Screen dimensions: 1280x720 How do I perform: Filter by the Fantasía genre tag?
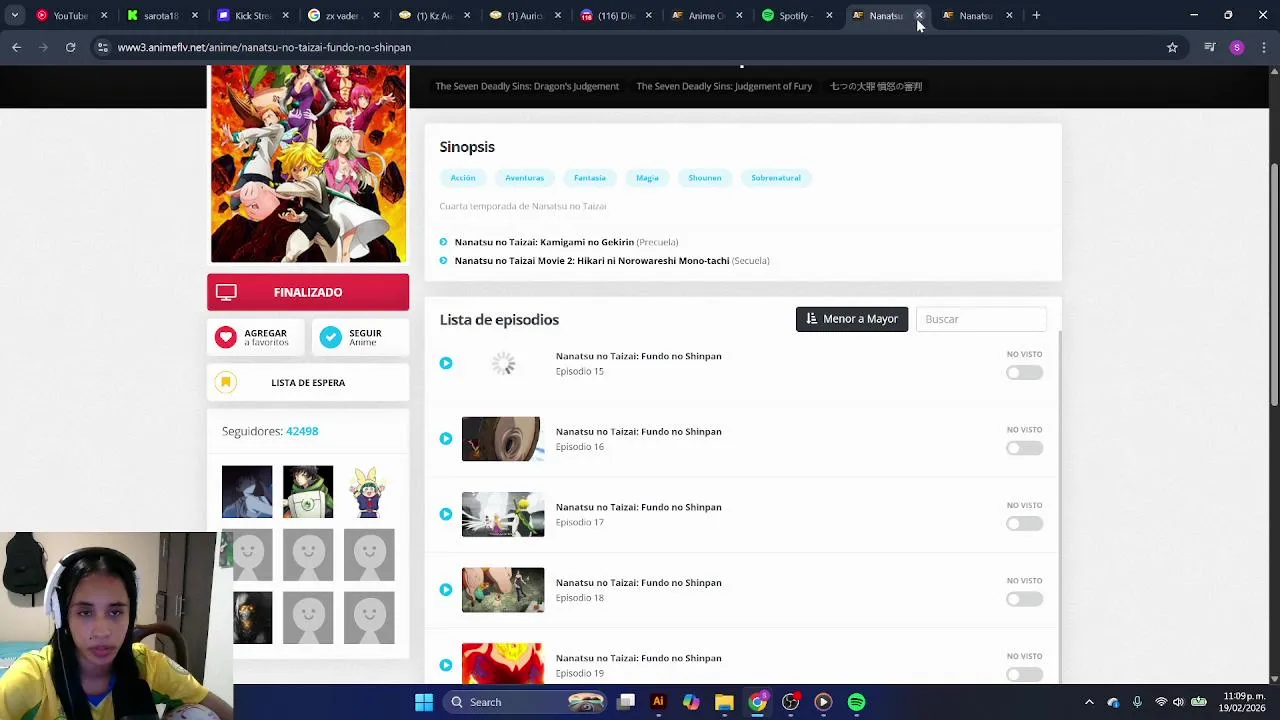coord(590,178)
